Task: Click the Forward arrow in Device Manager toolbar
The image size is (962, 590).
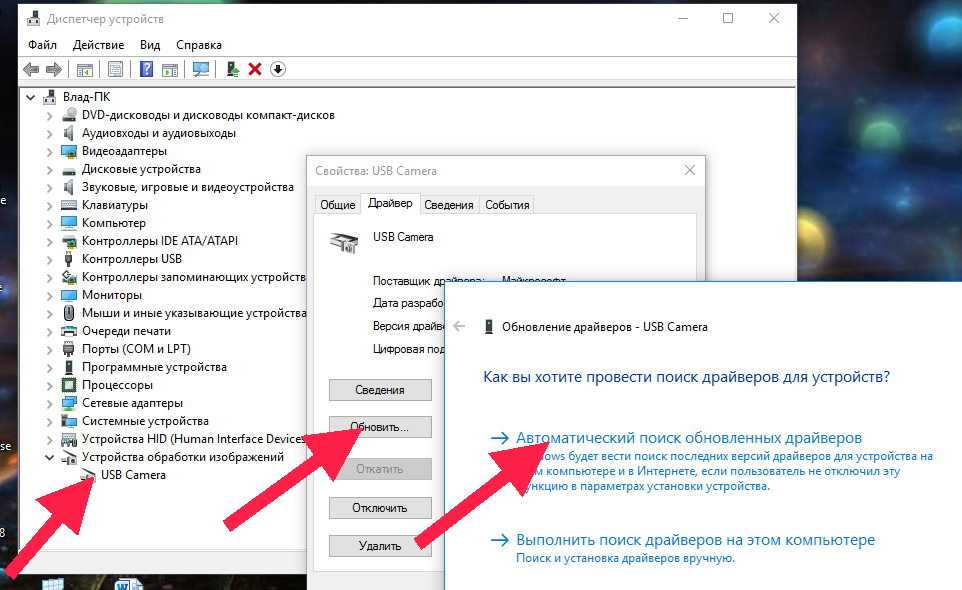Action: (54, 69)
